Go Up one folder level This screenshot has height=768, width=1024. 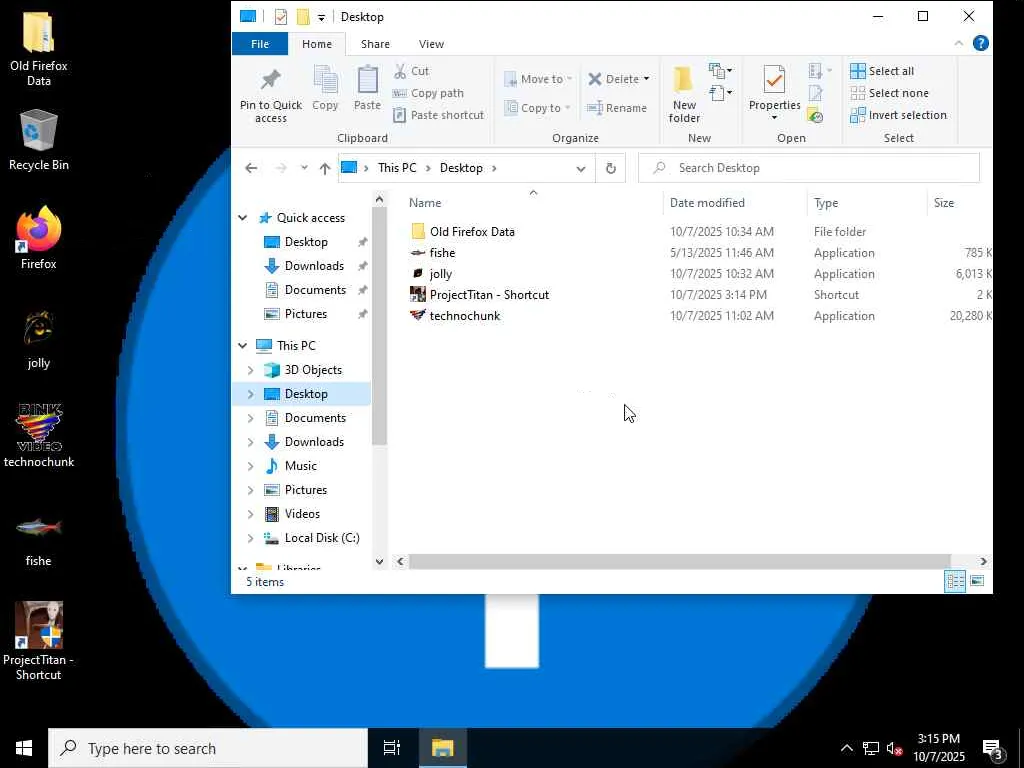(x=325, y=168)
